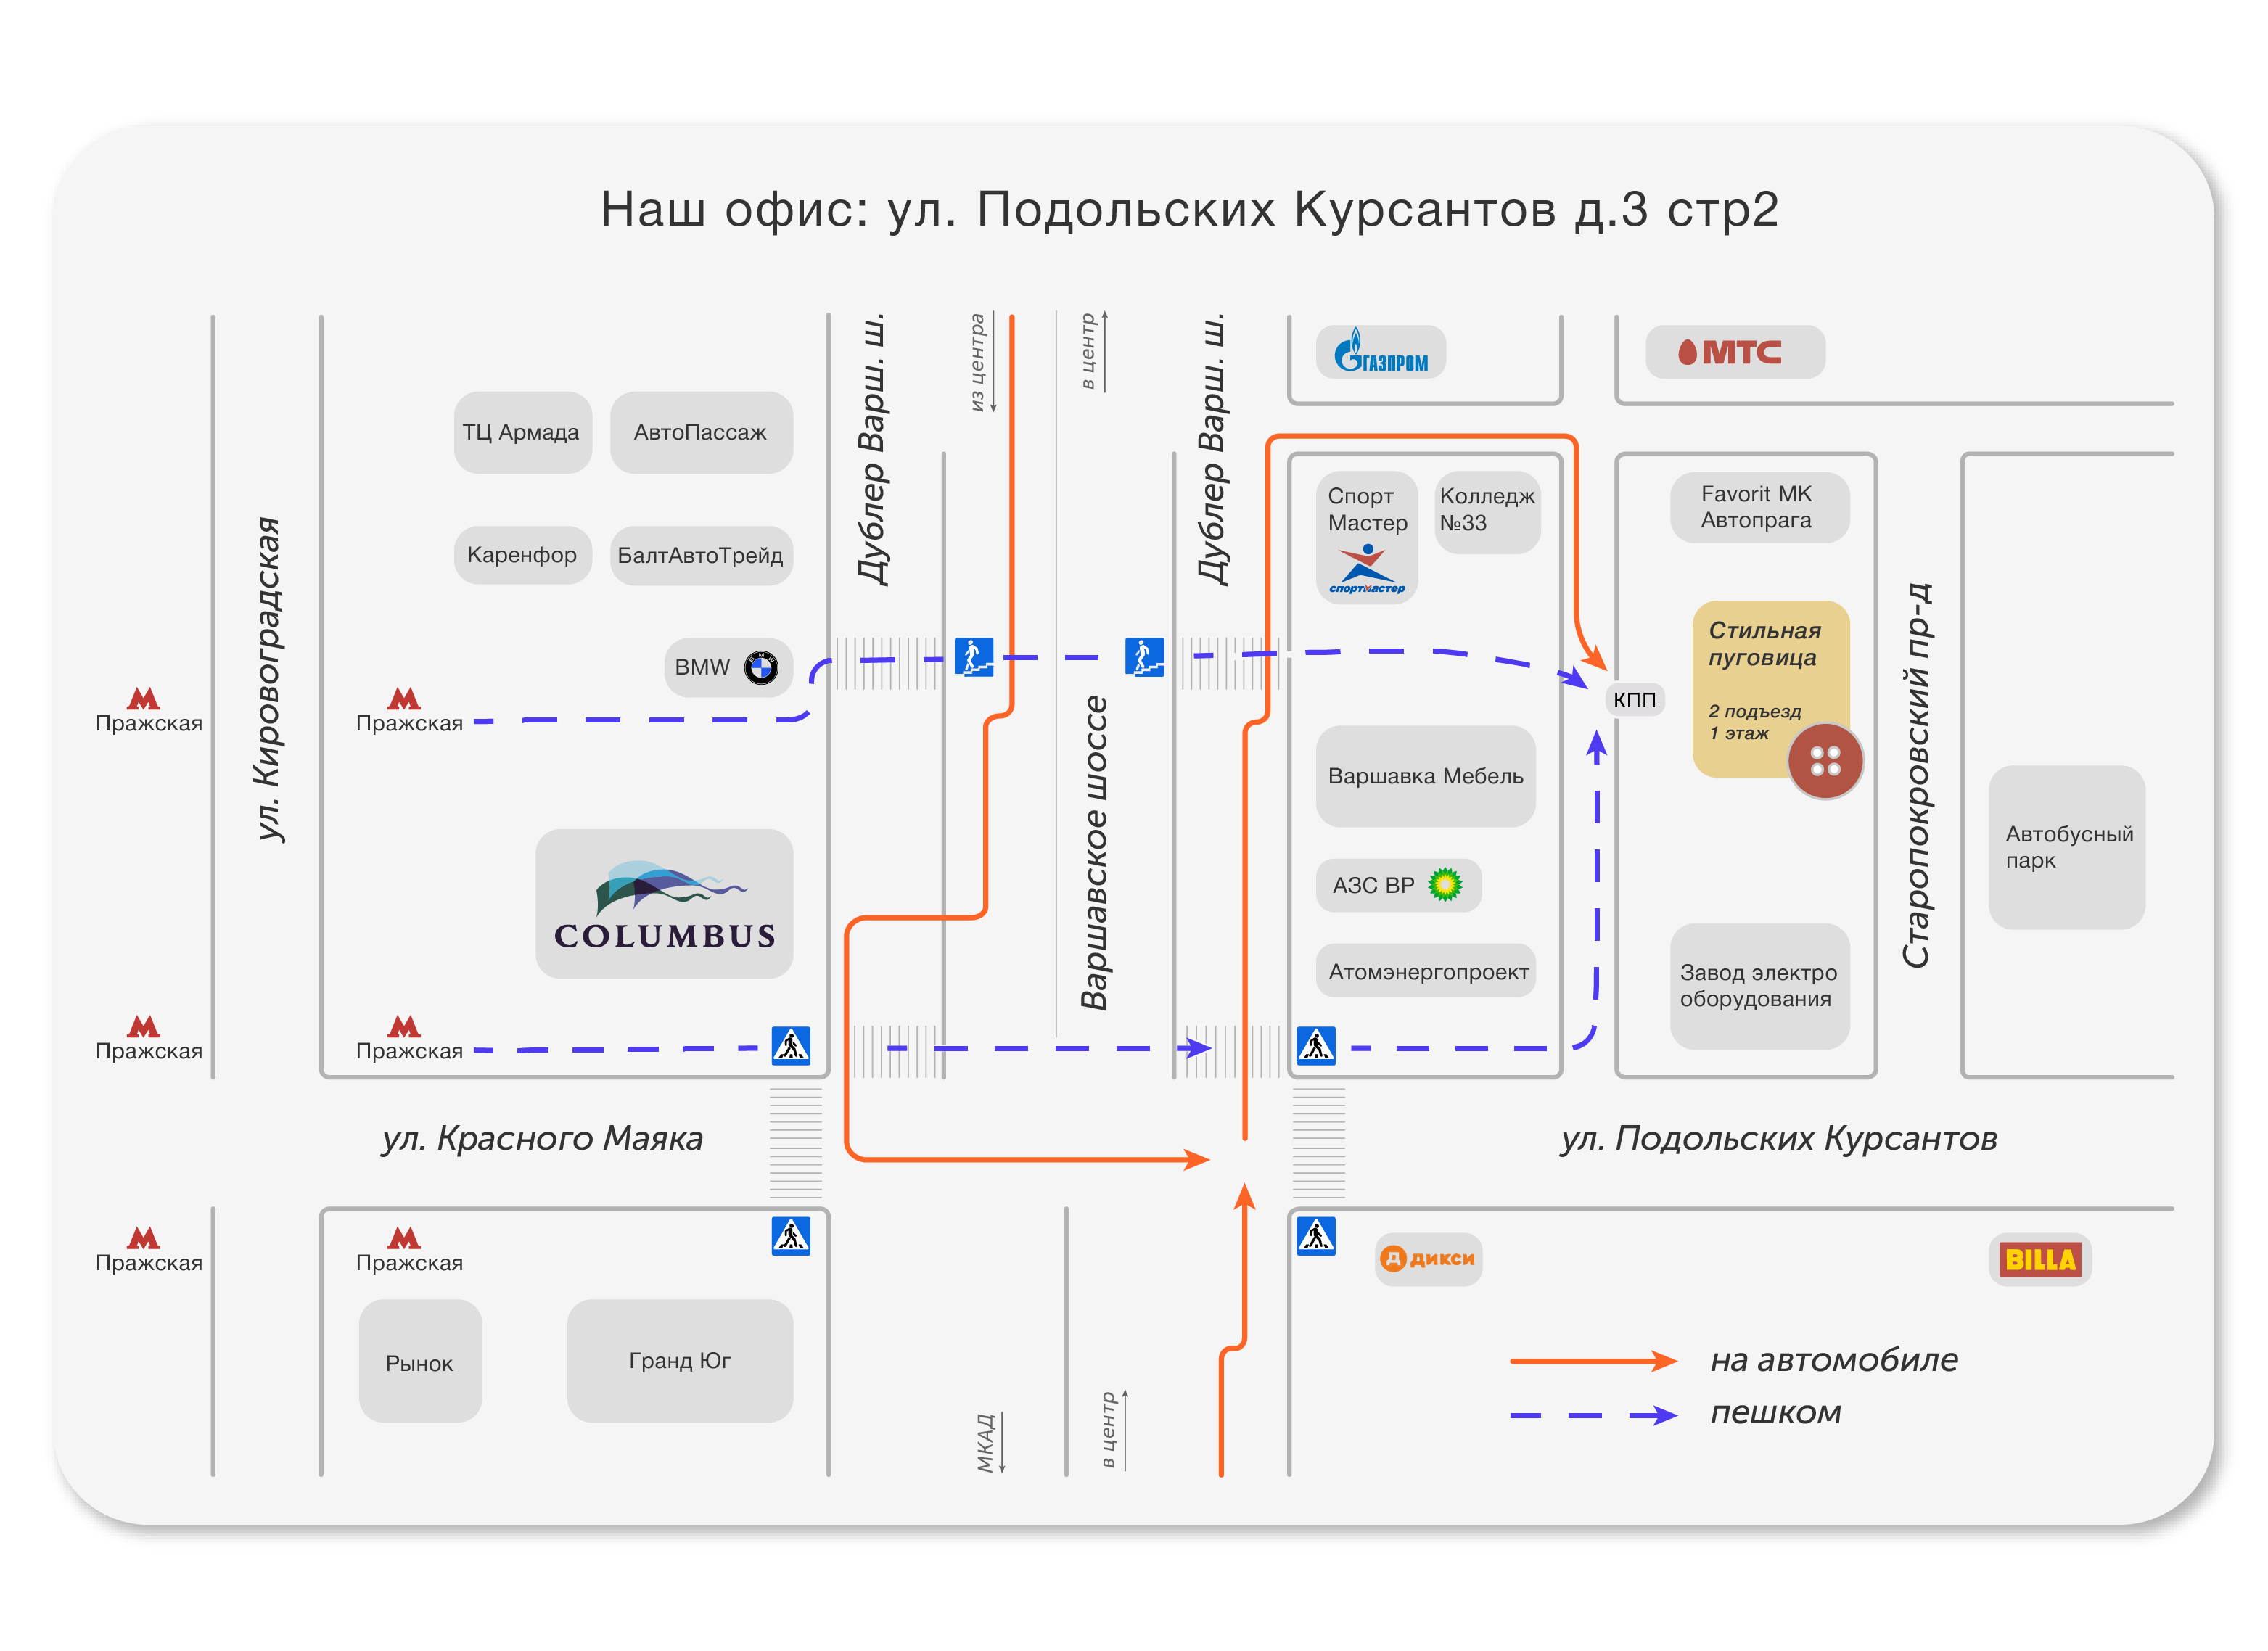The height and width of the screenshot is (1651, 2268).
Task: Click the Старопокровский пр-д street label
Action: coord(1916,775)
